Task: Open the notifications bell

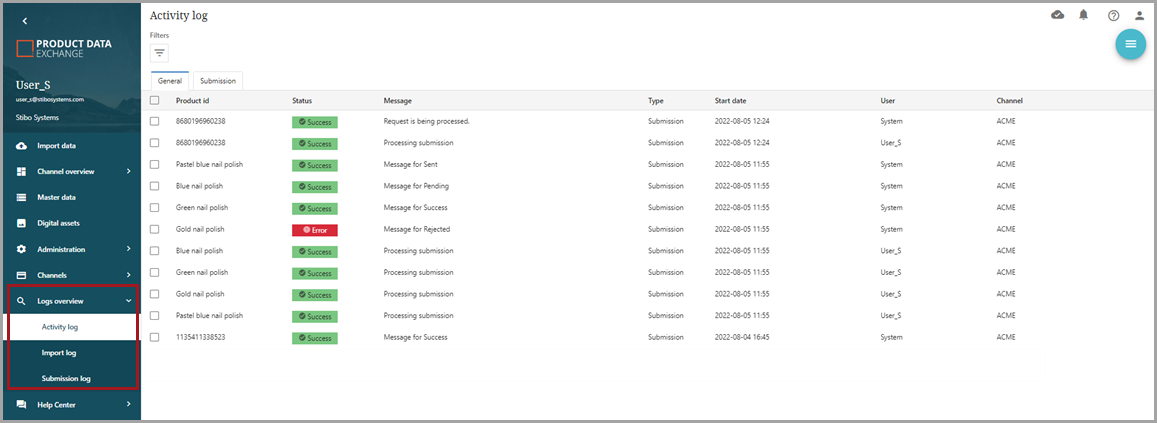Action: pyautogui.click(x=1084, y=15)
